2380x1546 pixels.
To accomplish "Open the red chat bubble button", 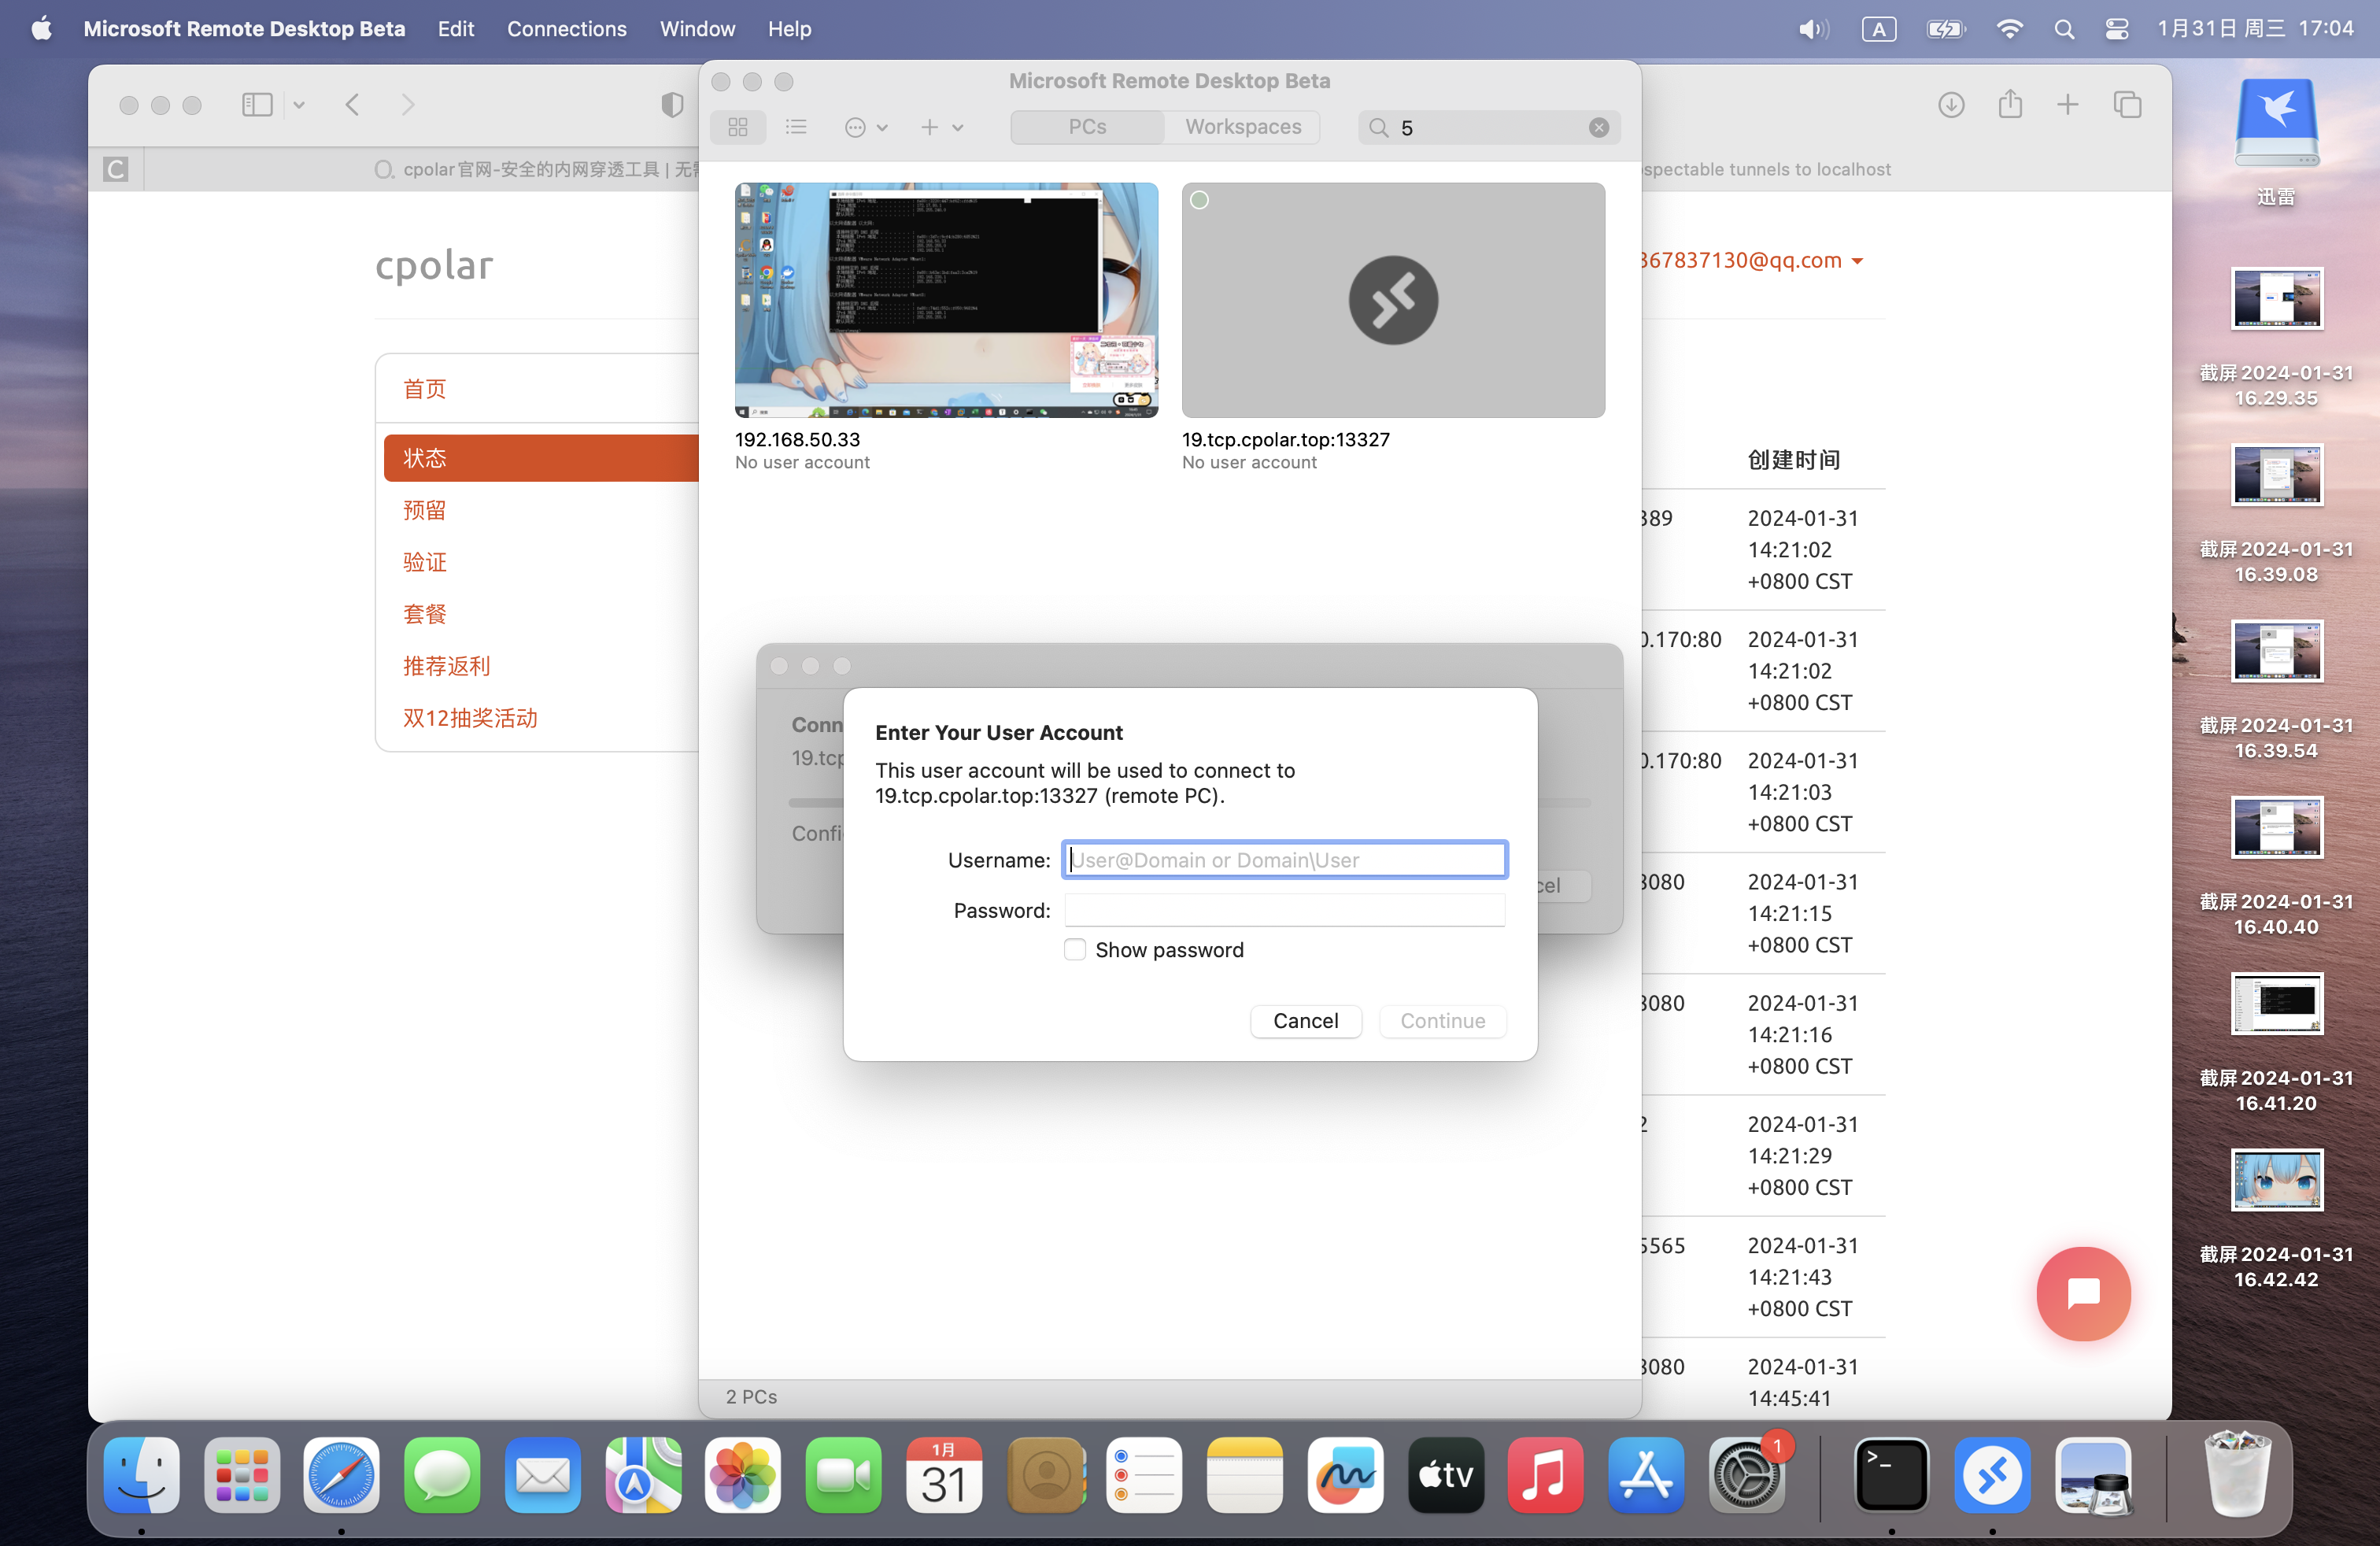I will pyautogui.click(x=2084, y=1293).
